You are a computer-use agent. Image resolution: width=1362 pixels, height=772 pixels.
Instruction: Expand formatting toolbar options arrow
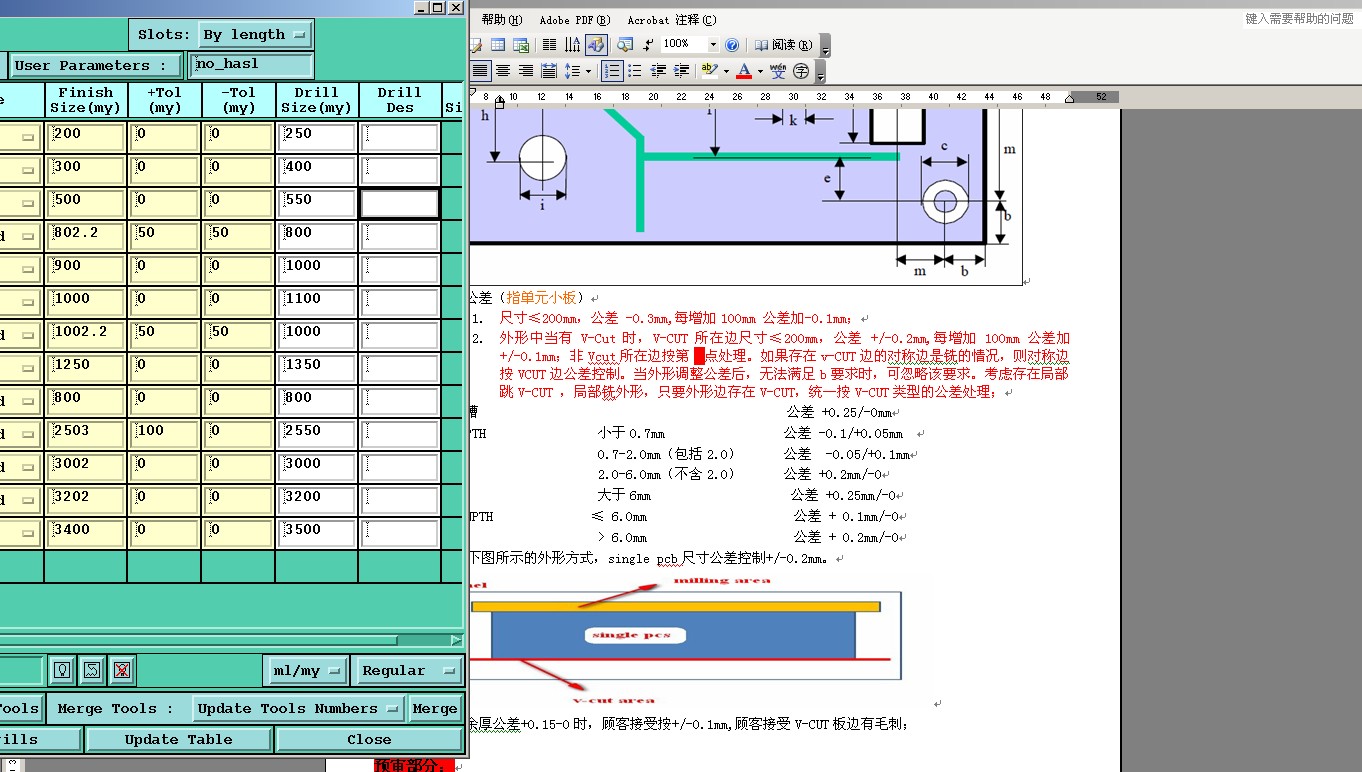click(820, 73)
